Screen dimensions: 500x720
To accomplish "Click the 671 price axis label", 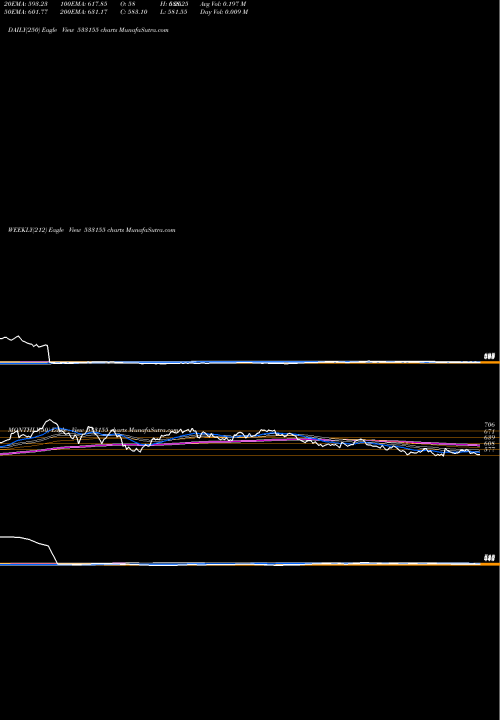I will click(489, 432).
